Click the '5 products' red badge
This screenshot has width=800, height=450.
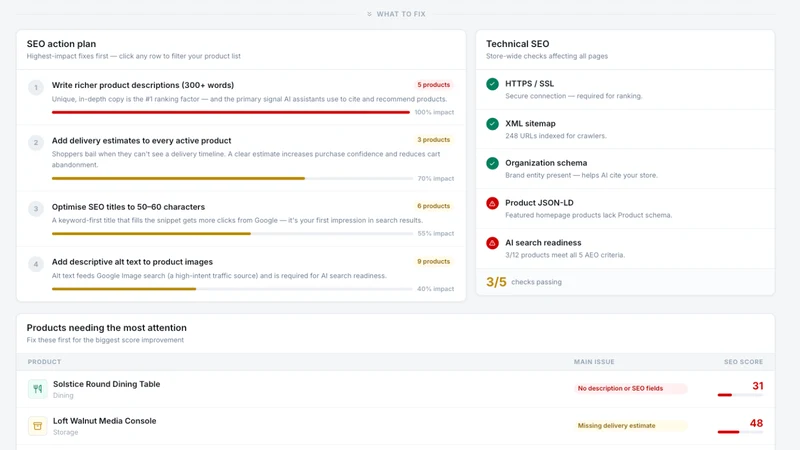pos(433,85)
